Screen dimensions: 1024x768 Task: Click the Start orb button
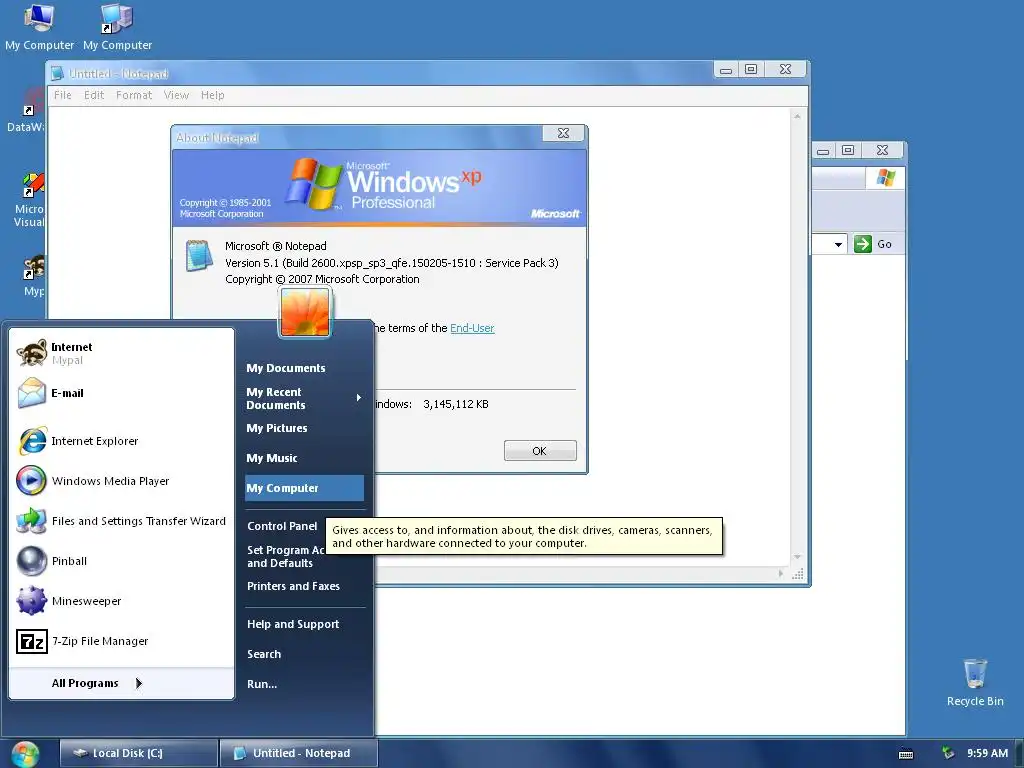[25, 754]
